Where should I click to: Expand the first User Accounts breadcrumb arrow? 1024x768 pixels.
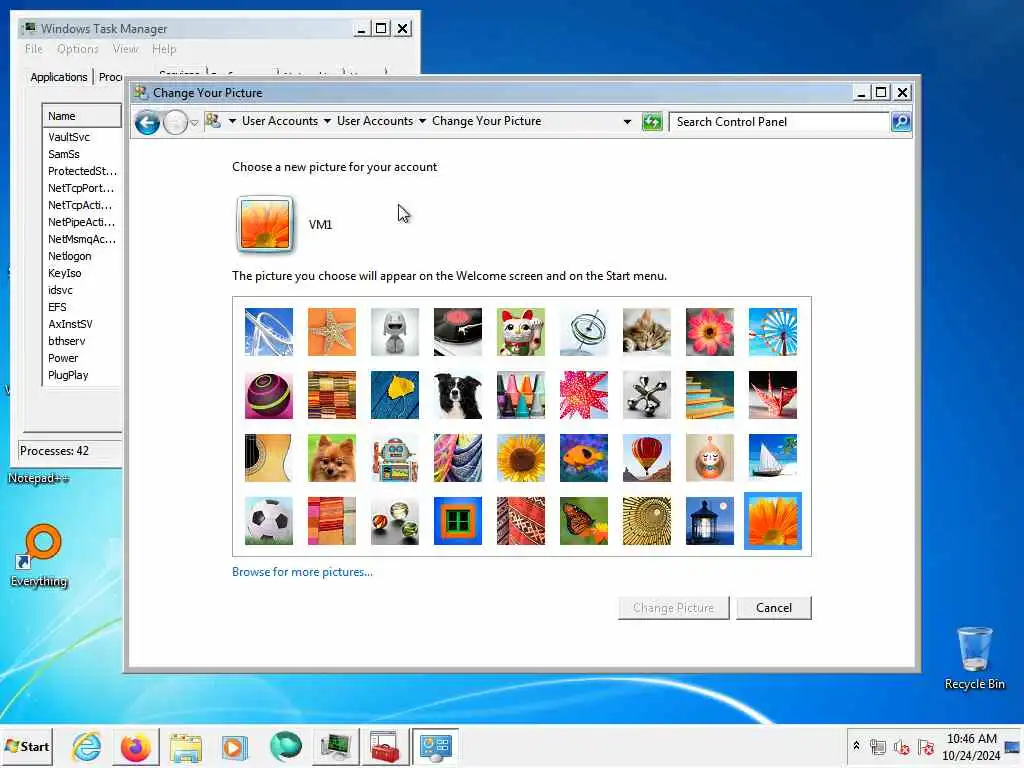(327, 121)
